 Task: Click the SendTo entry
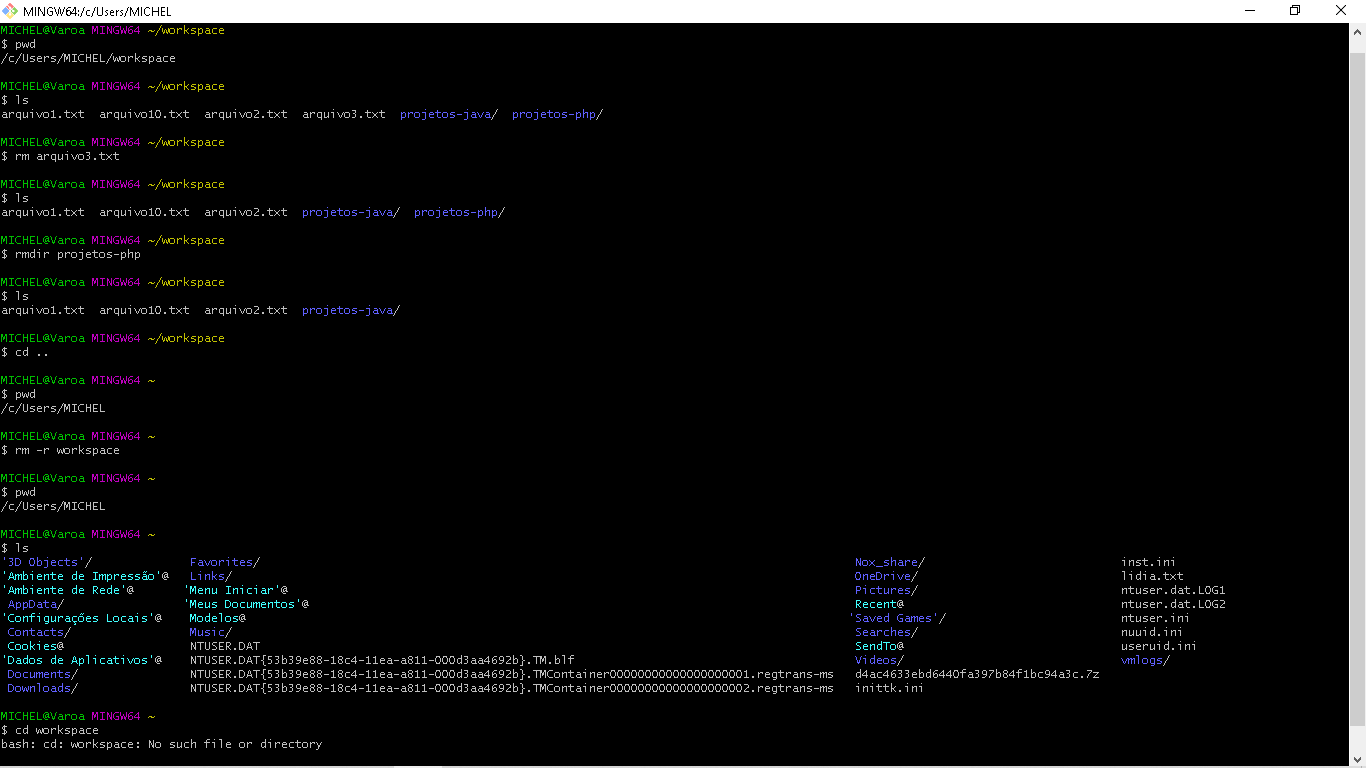pyautogui.click(x=879, y=646)
